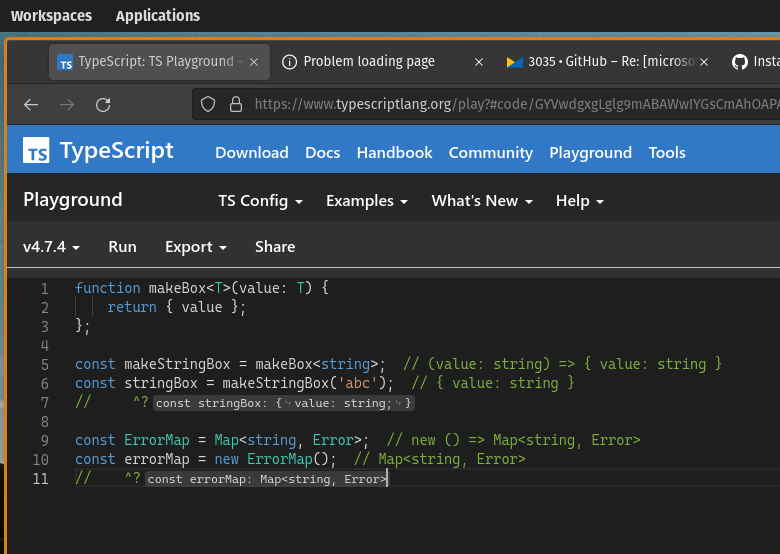The width and height of the screenshot is (780, 554).
Task: Click the browser forward arrow
Action: pyautogui.click(x=67, y=104)
